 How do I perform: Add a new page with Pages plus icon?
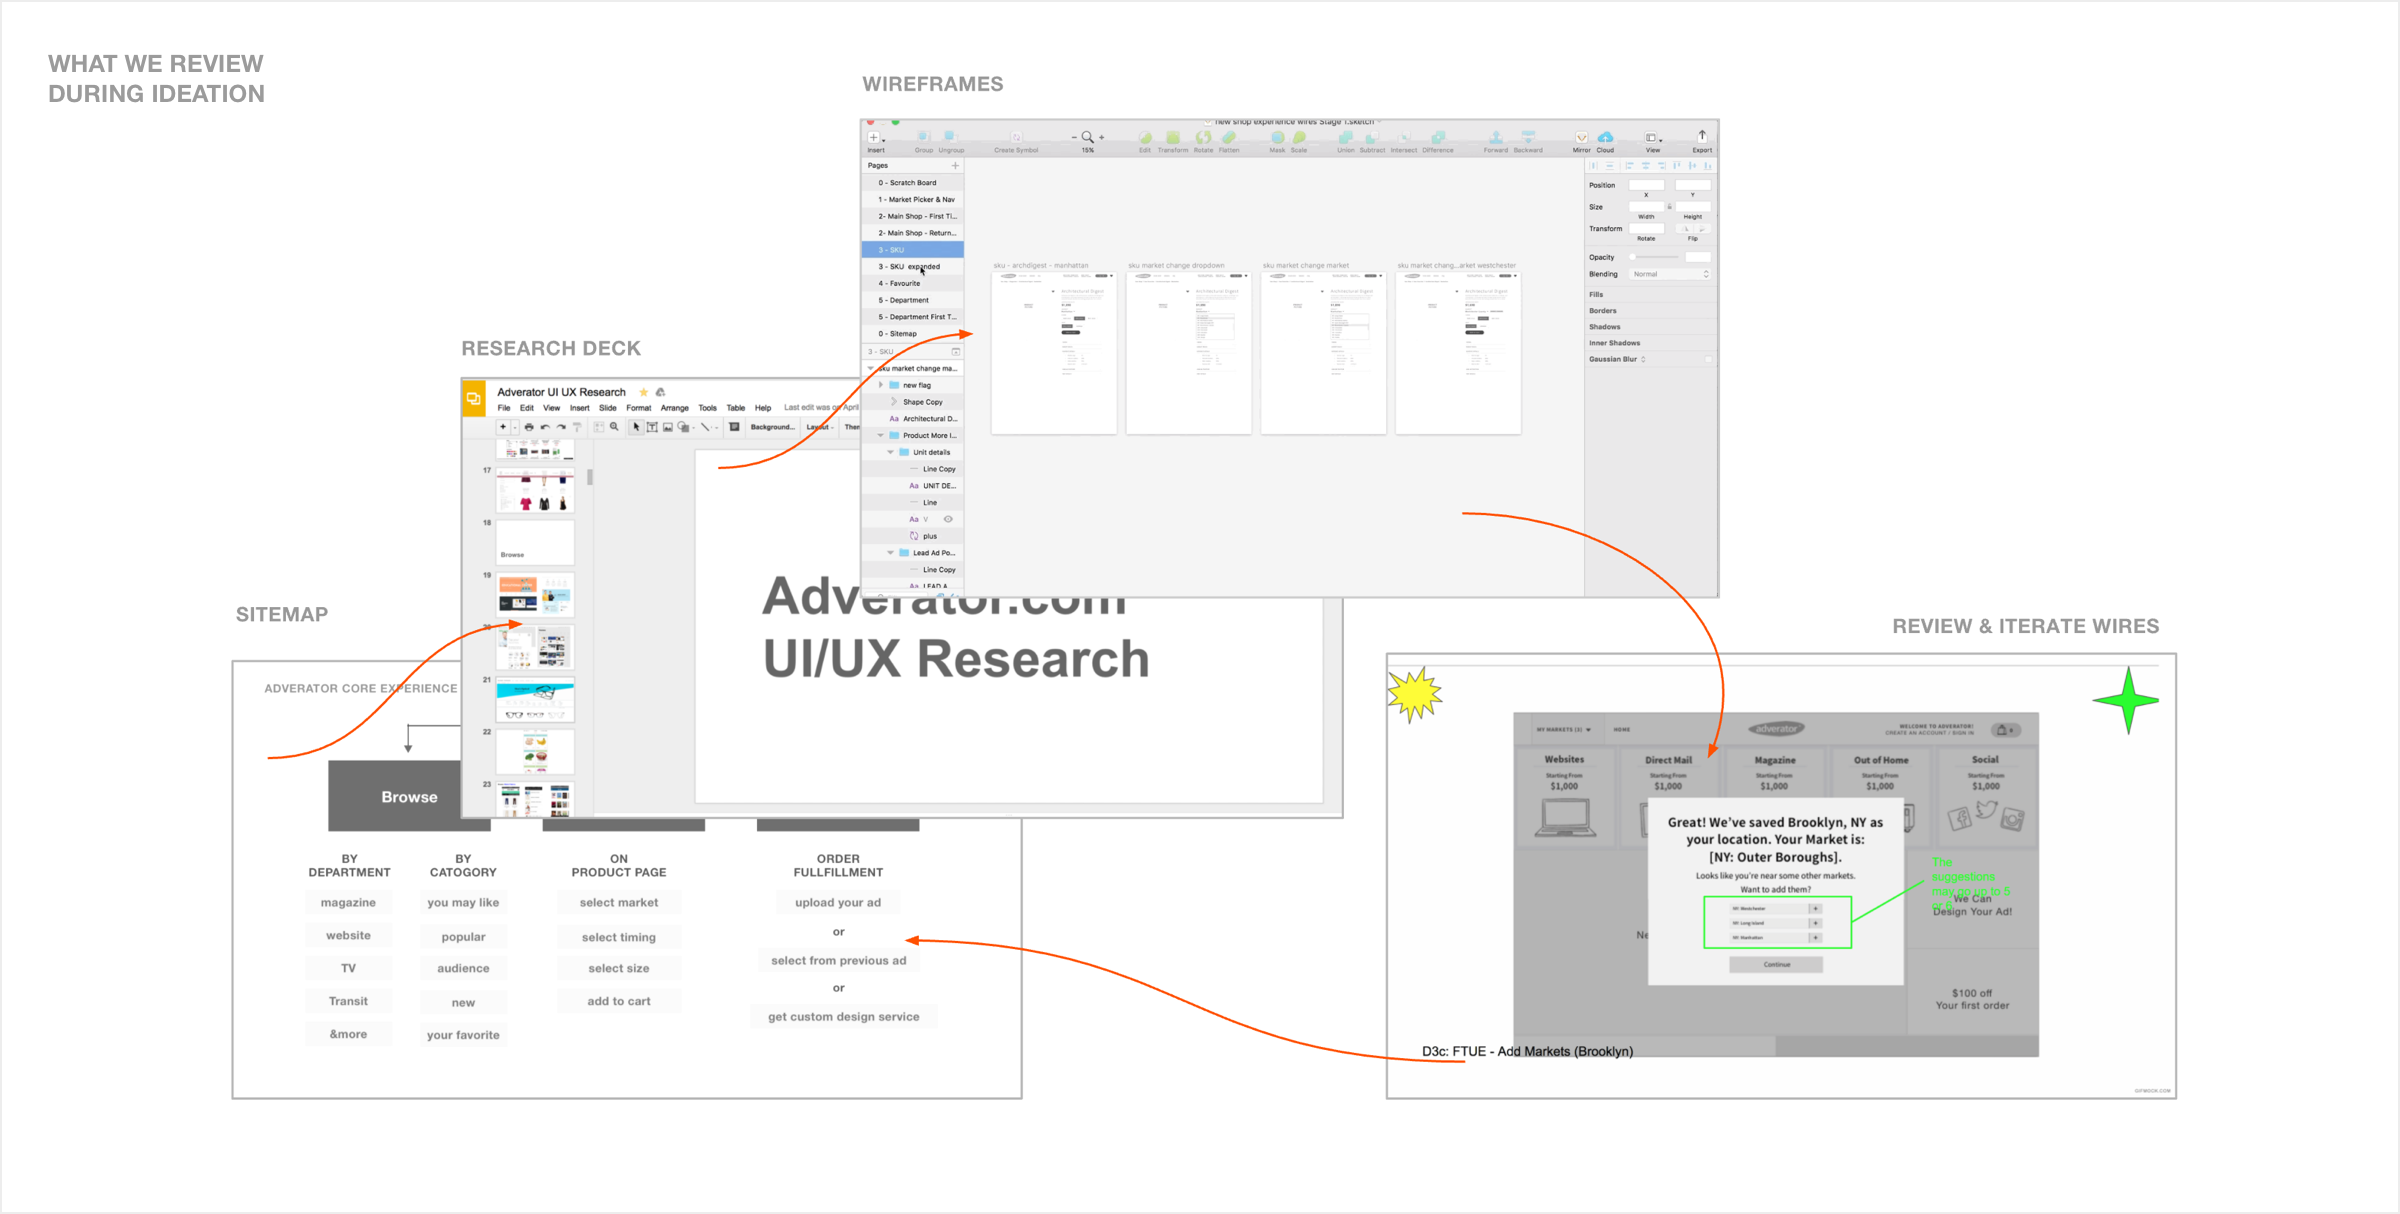955,166
